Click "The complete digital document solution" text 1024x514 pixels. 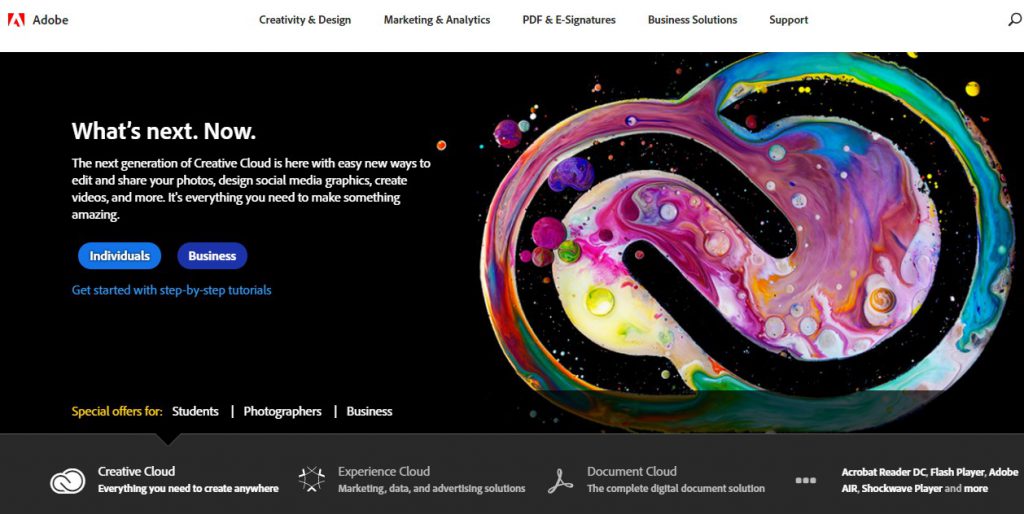pos(676,489)
